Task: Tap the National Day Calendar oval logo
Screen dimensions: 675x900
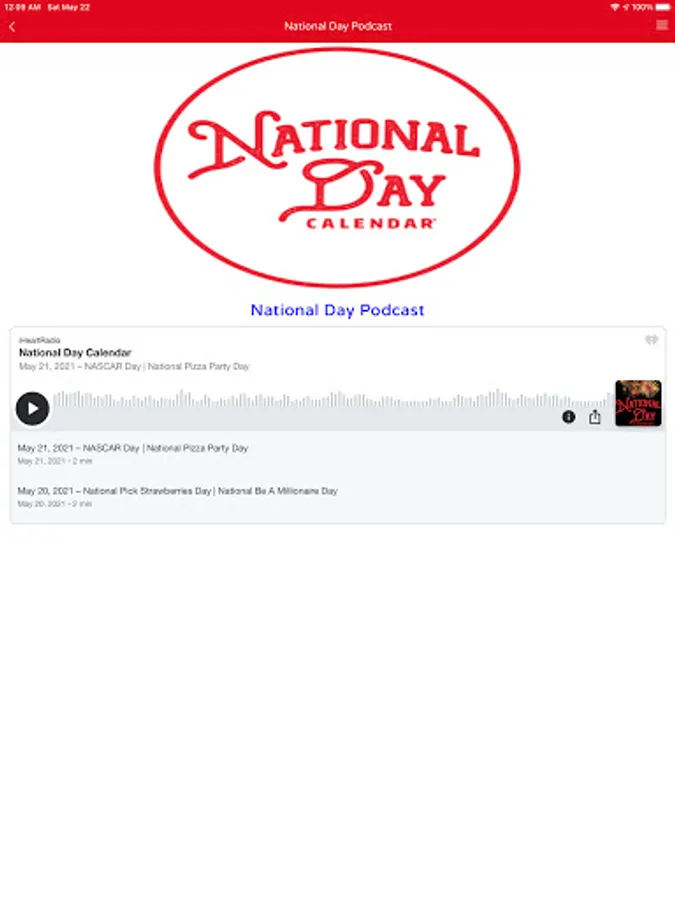Action: point(338,167)
